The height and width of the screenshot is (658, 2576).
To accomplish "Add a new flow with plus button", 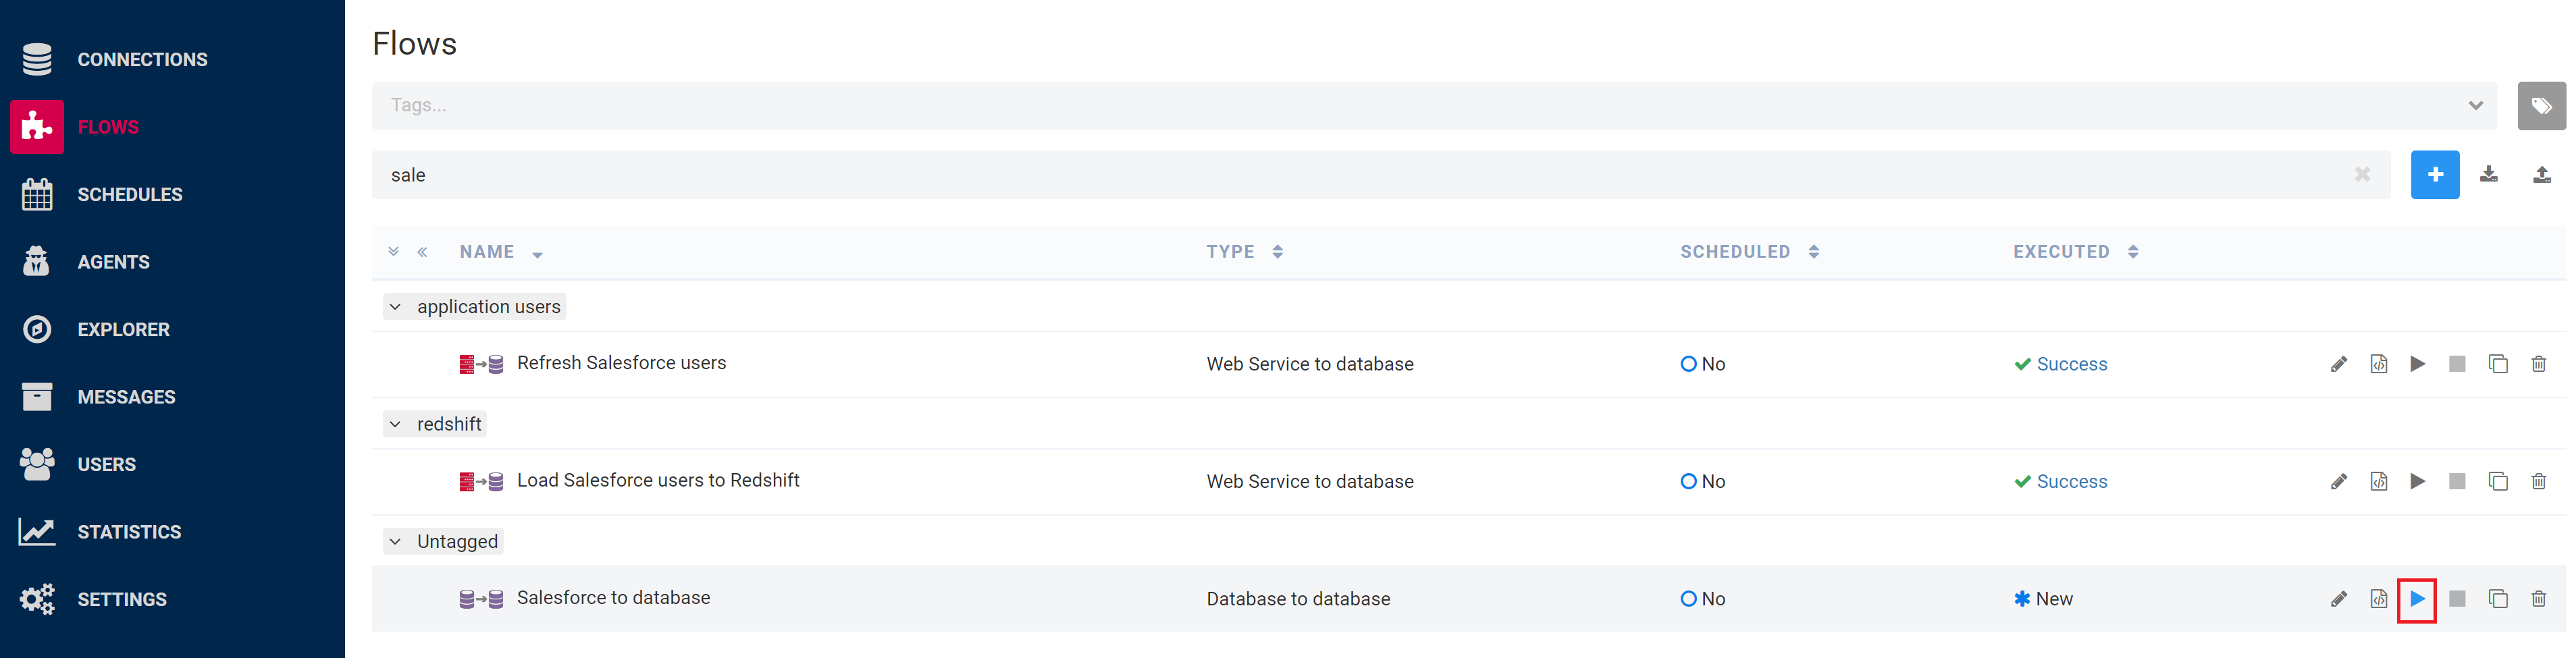I will coord(2435,175).
